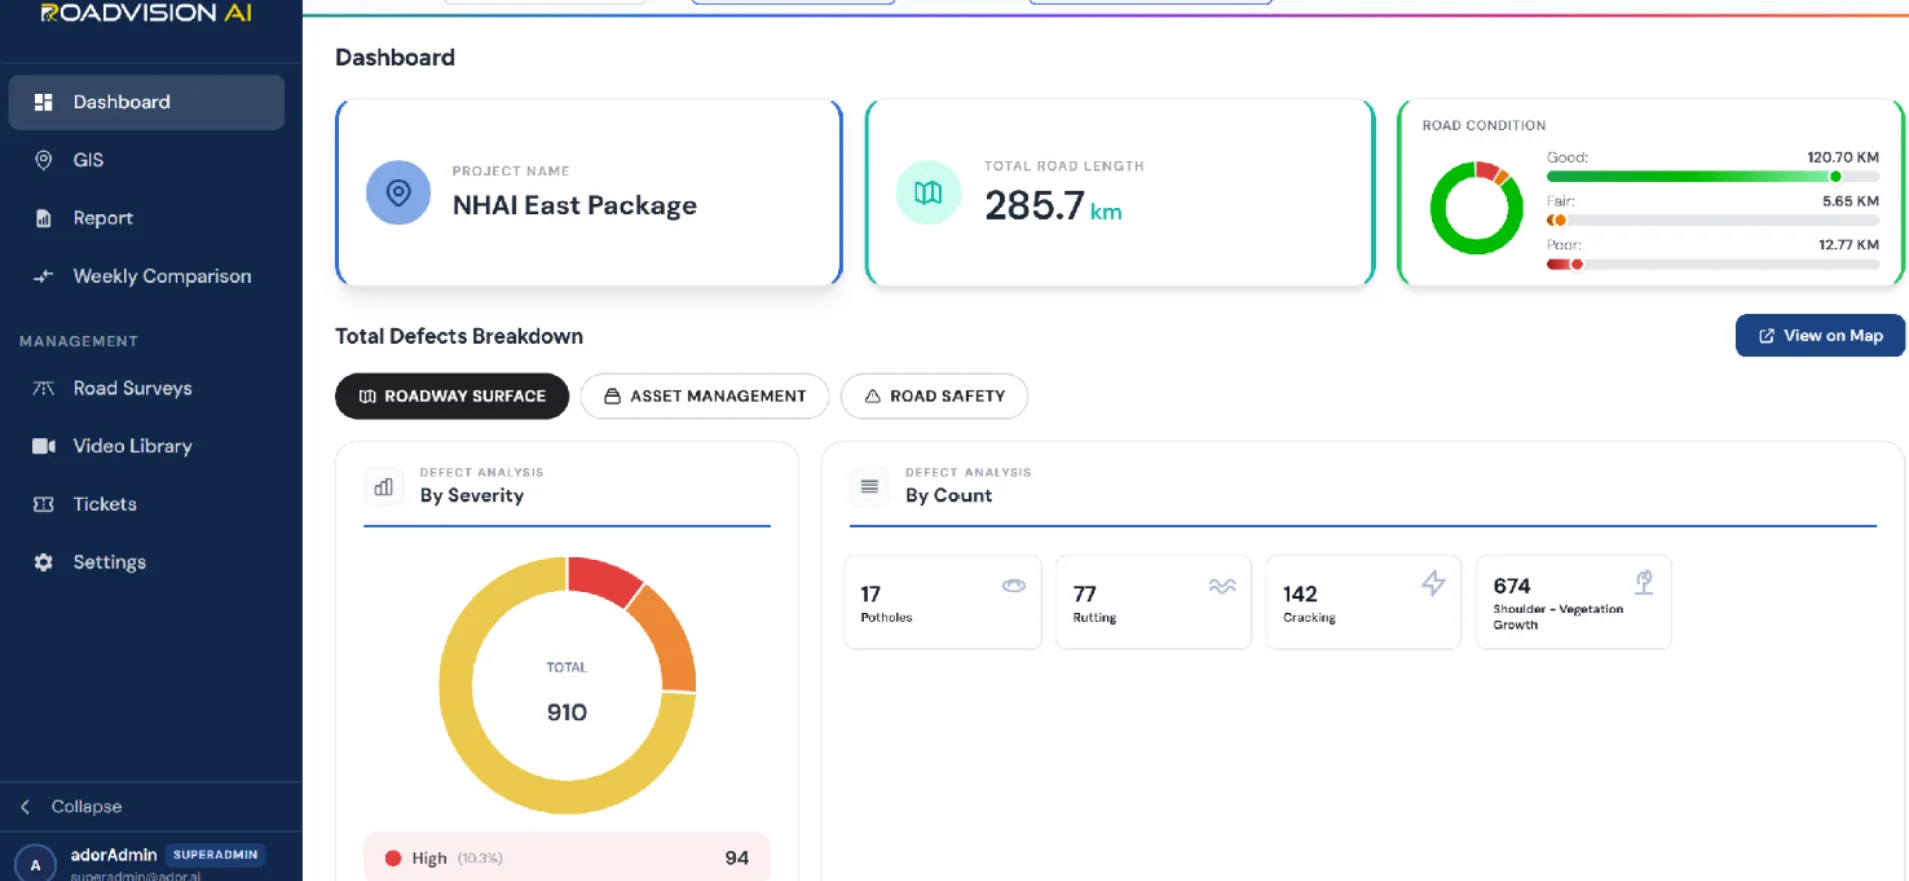Image resolution: width=1909 pixels, height=881 pixels.
Task: Collapse the sidebar using the chevron
Action: (25, 807)
